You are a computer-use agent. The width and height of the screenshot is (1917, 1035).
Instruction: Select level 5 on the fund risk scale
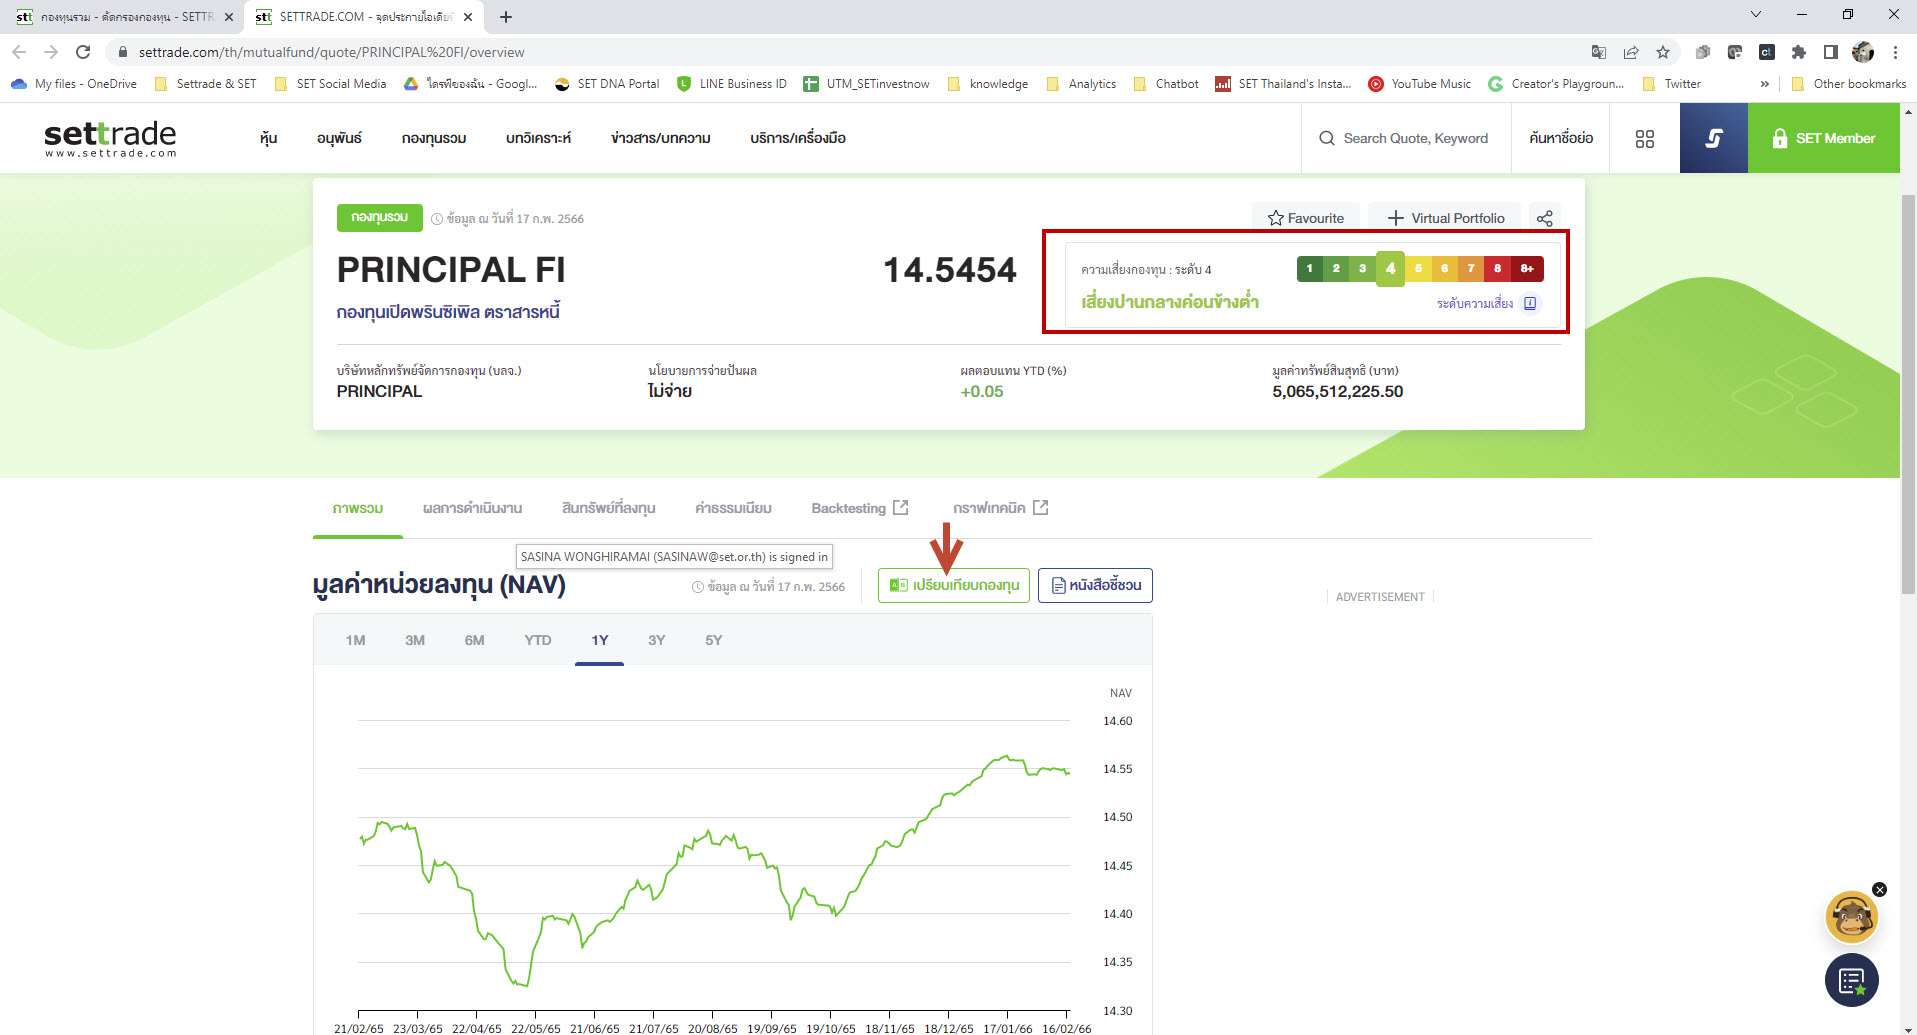click(1417, 268)
